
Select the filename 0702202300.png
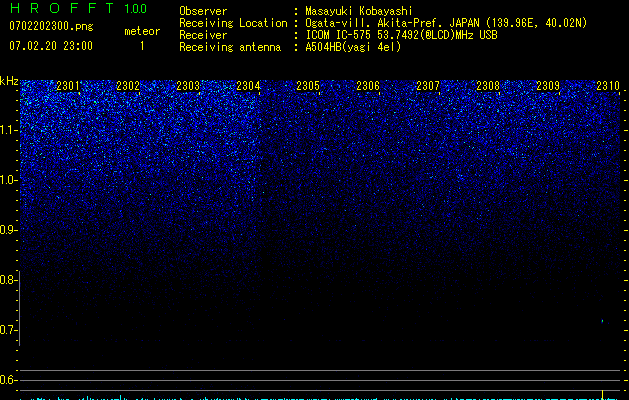51,27
